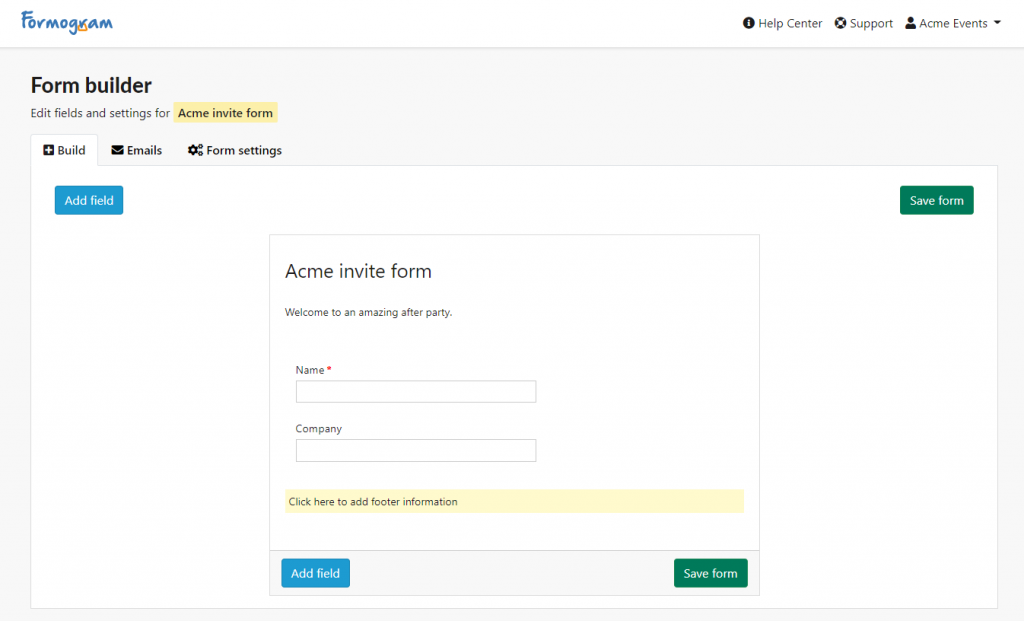Click the Acme invite form title in preview

coord(358,271)
